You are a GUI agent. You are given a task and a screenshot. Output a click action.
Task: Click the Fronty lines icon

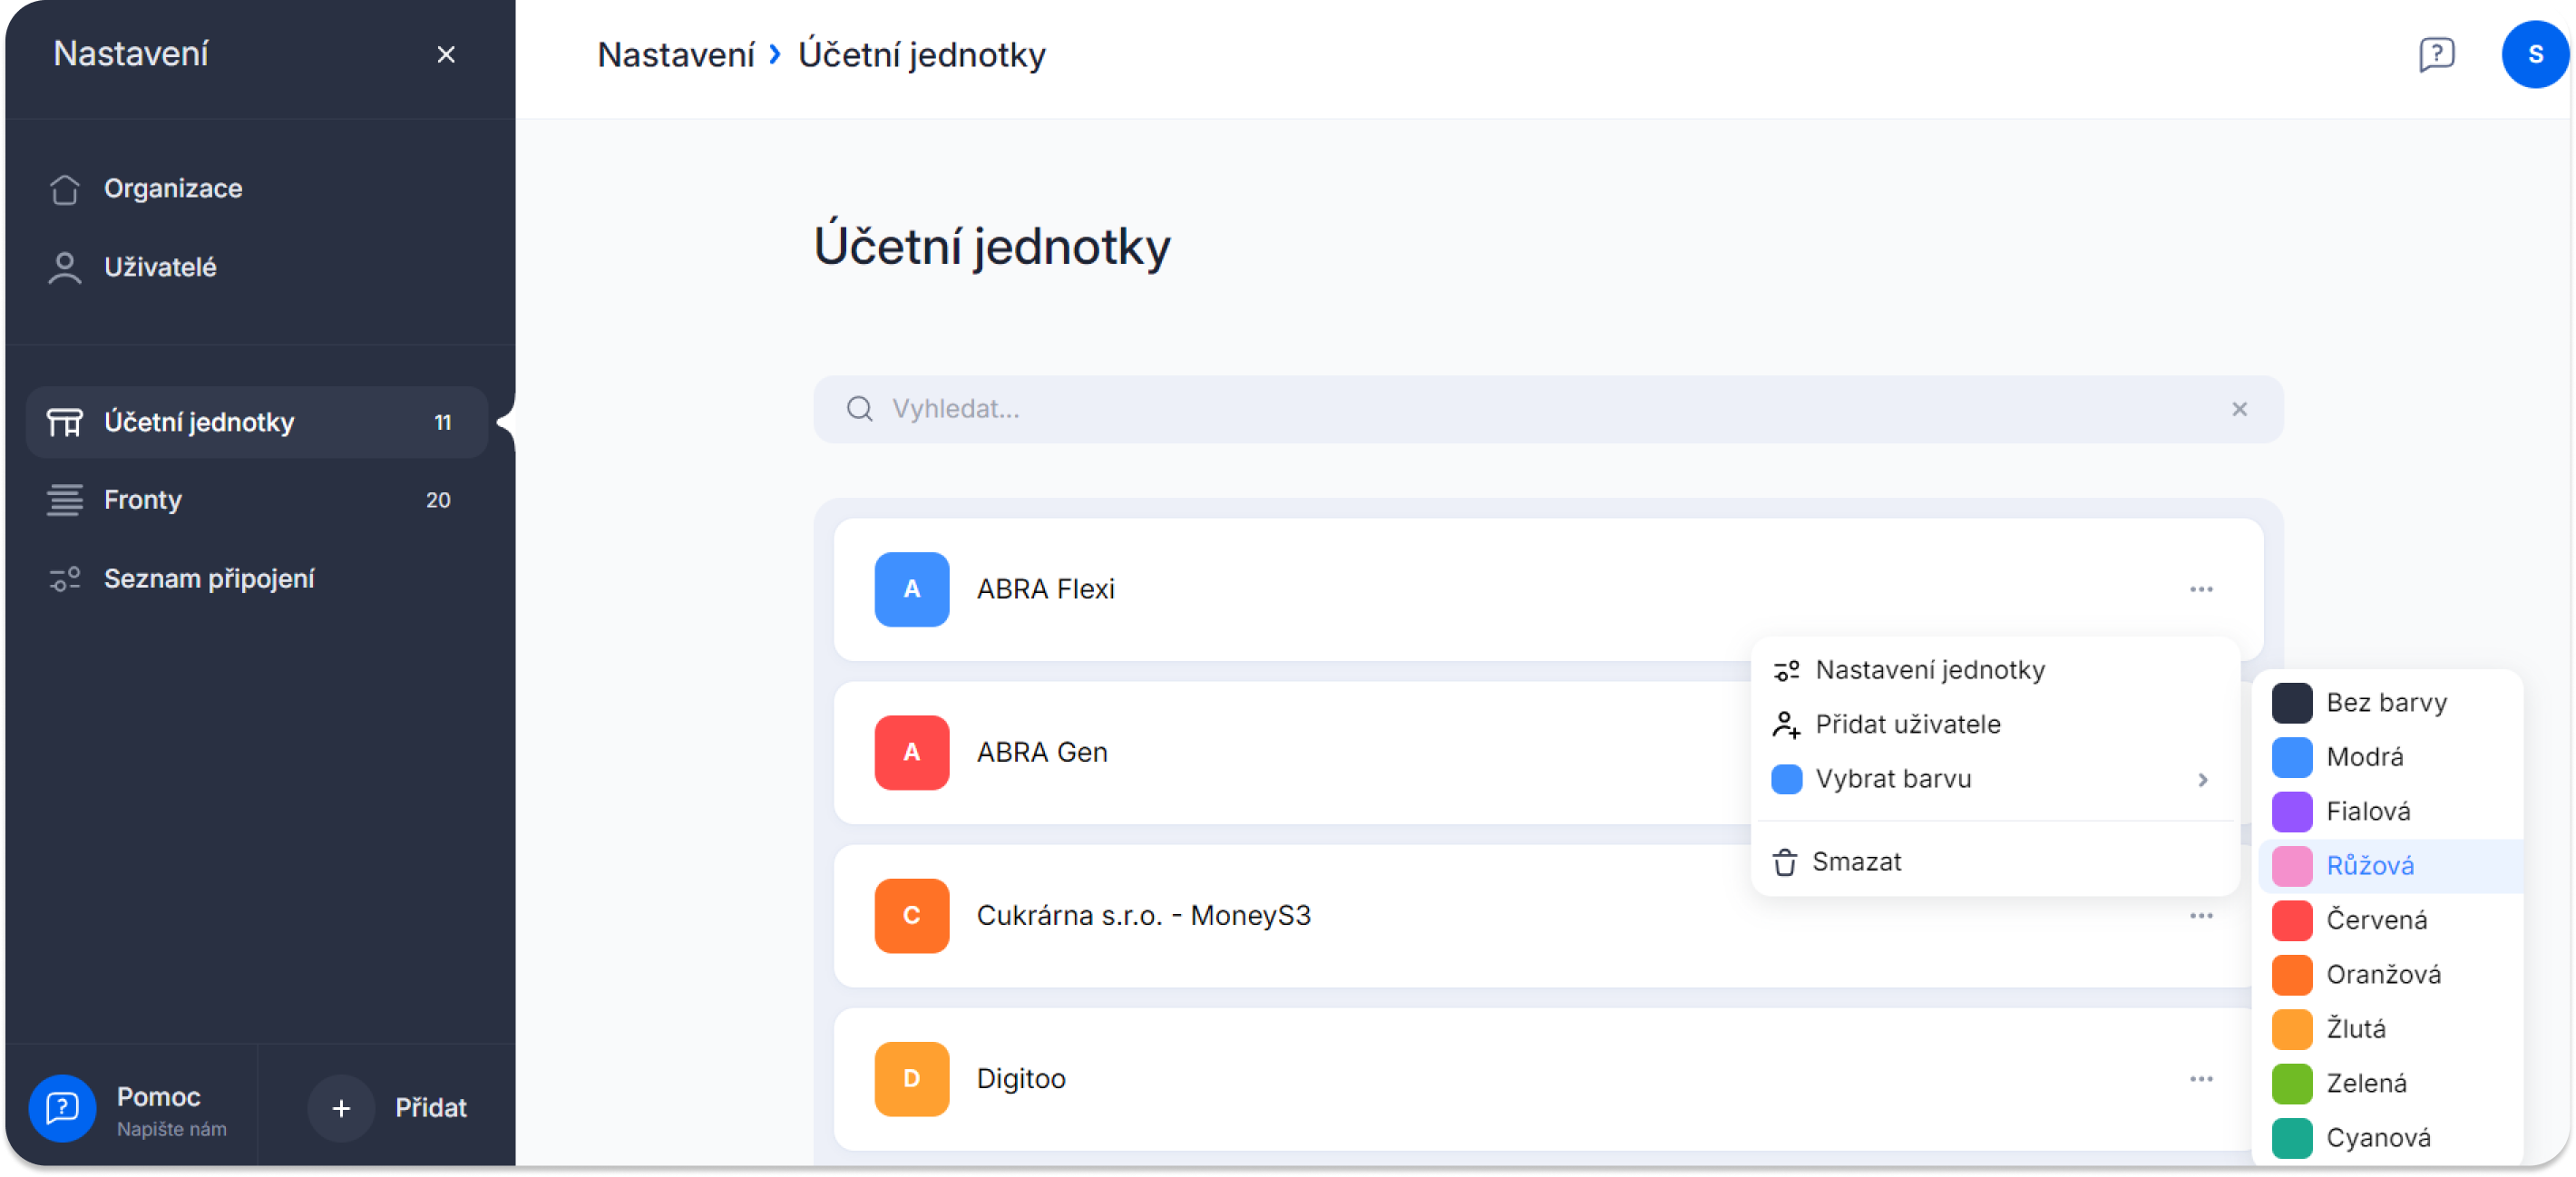point(65,500)
